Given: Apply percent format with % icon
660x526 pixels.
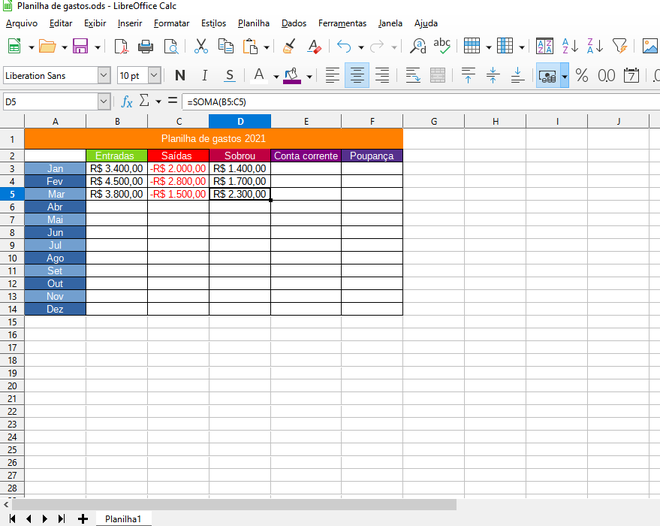Looking at the screenshot, I should [x=581, y=75].
